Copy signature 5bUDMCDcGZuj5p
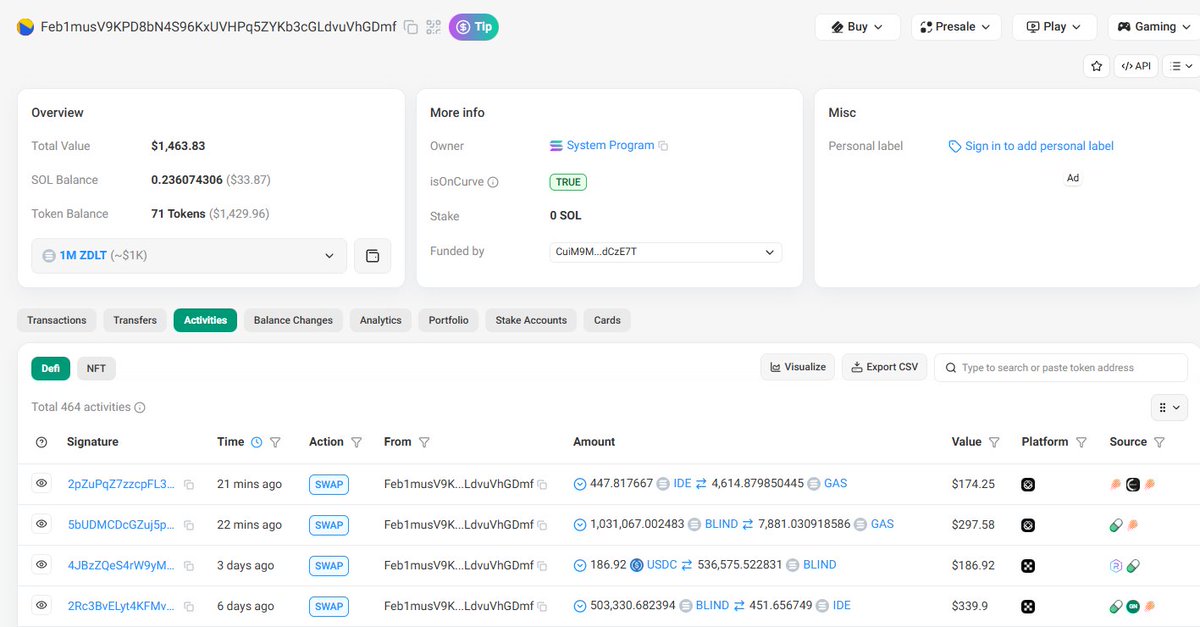The height and width of the screenshot is (627, 1200). (x=189, y=526)
